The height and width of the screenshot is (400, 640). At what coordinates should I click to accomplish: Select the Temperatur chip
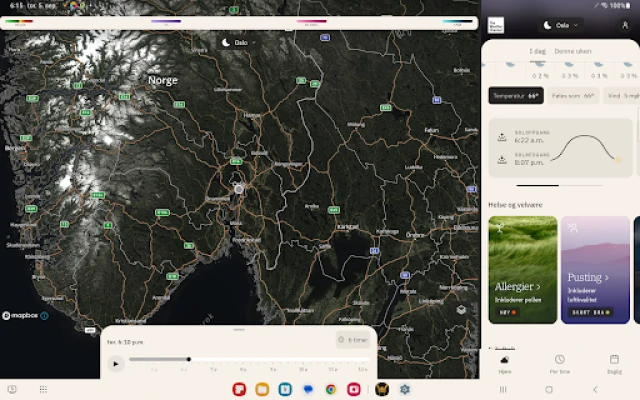tap(515, 96)
